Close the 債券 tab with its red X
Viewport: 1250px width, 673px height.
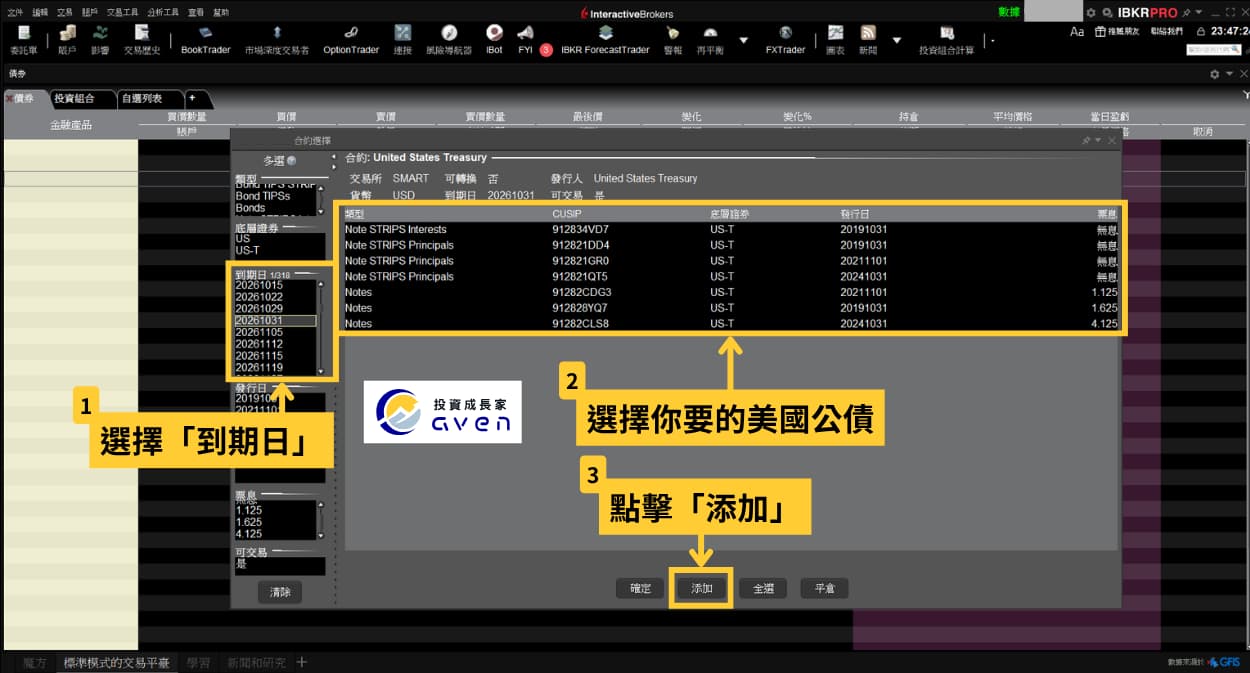[9, 98]
